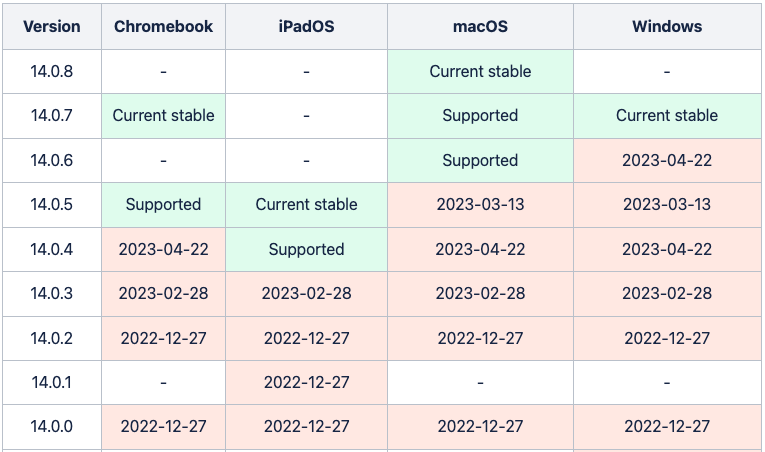Click the Windows column header
The width and height of the screenshot is (765, 452).
tap(667, 26)
